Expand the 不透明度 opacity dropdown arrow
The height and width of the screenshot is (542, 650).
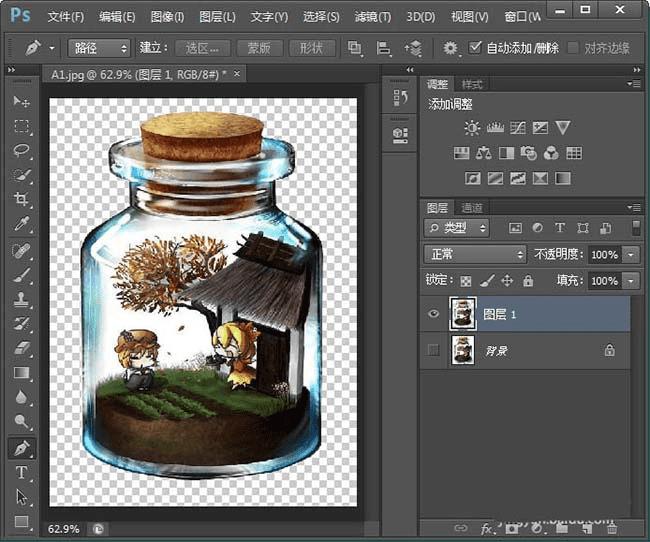pyautogui.click(x=631, y=255)
